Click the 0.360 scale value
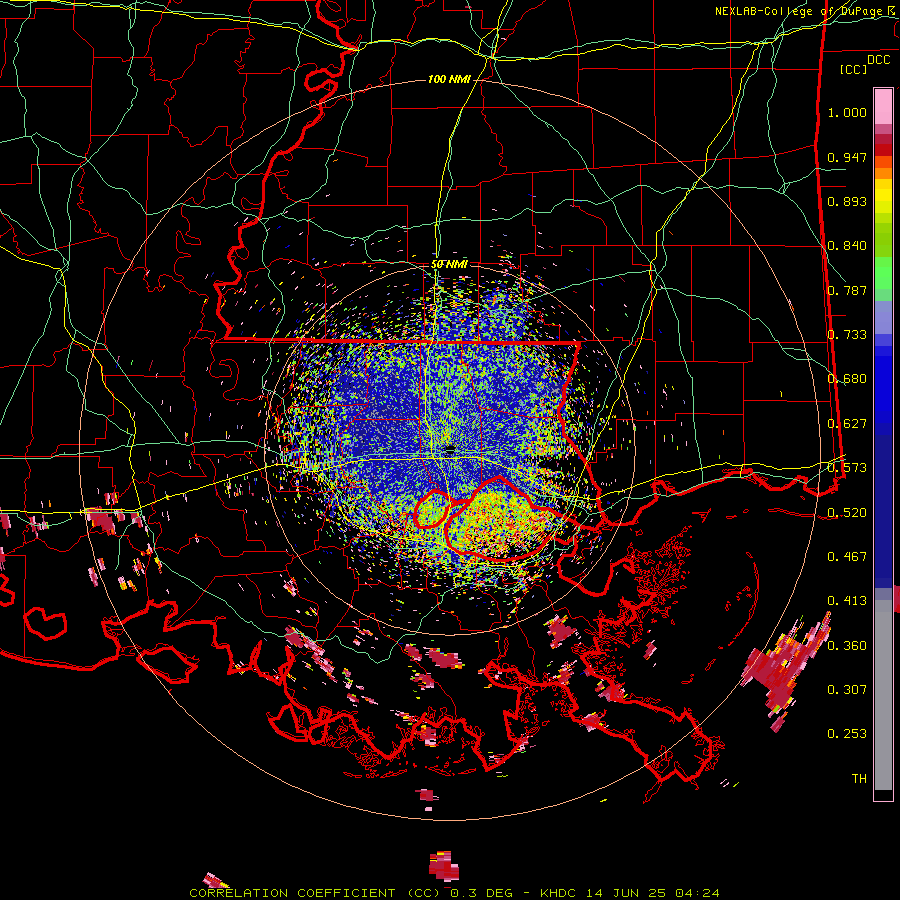Screen dimensions: 900x900 (847, 646)
